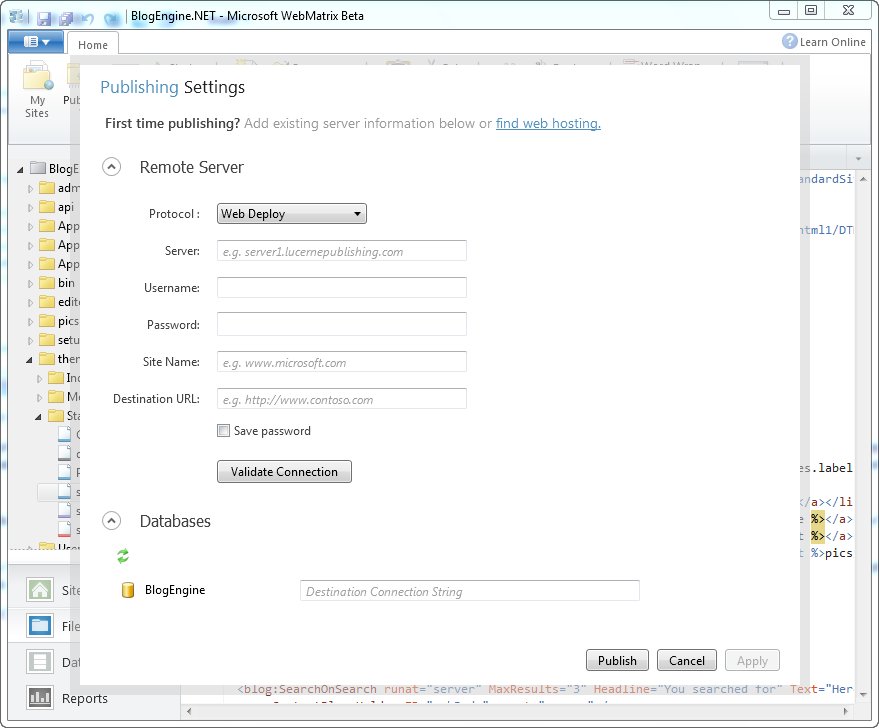879x728 pixels.
Task: Toggle the Save password checkbox
Action: 223,430
